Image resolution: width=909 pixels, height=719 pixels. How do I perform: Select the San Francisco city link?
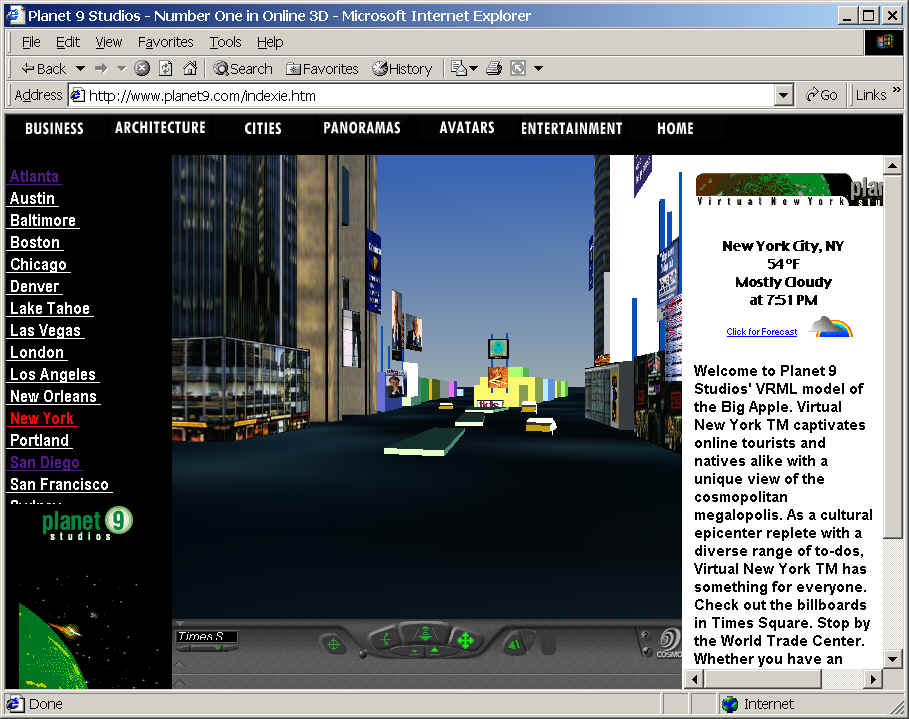[59, 485]
